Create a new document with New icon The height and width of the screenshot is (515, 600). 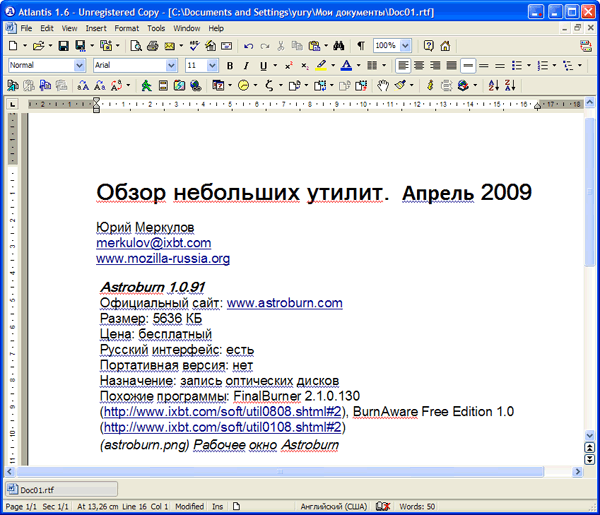pyautogui.click(x=13, y=46)
